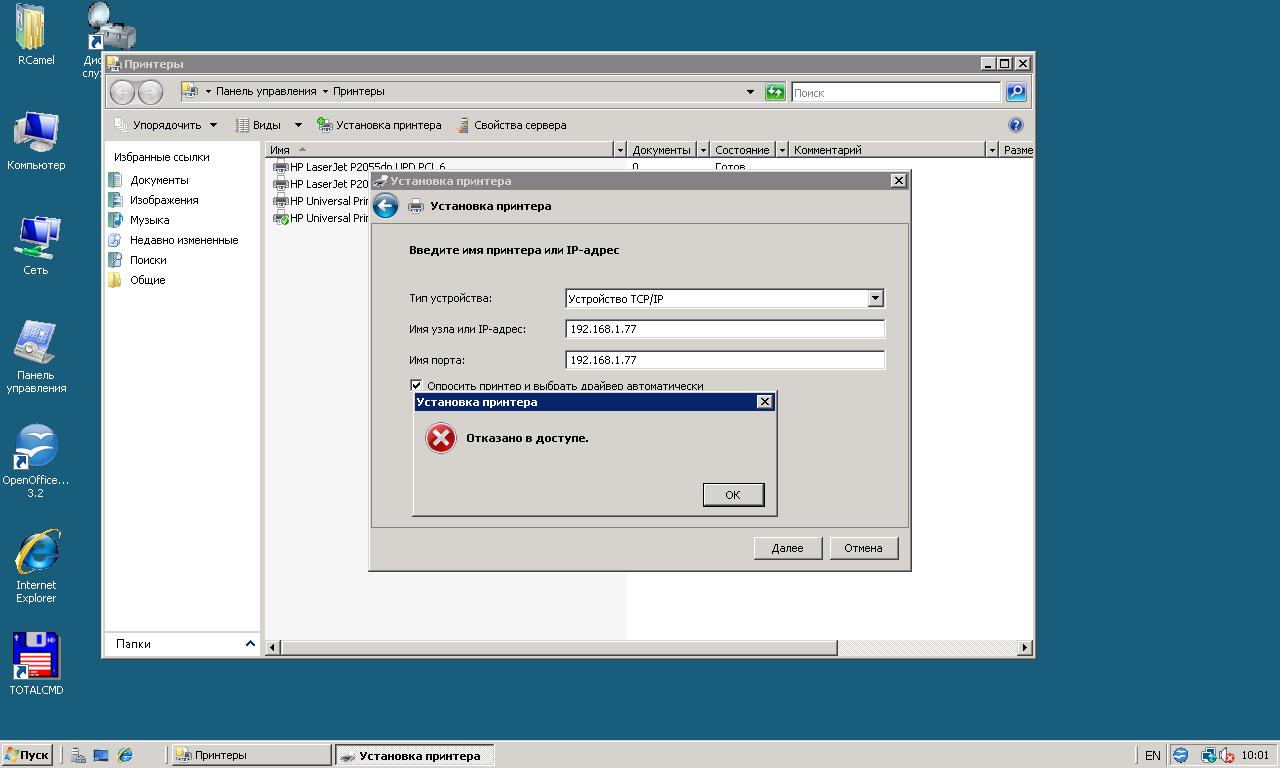Screen dimensions: 1280x768
Task: Click Свойства сервера in the toolbar
Action: click(511, 125)
